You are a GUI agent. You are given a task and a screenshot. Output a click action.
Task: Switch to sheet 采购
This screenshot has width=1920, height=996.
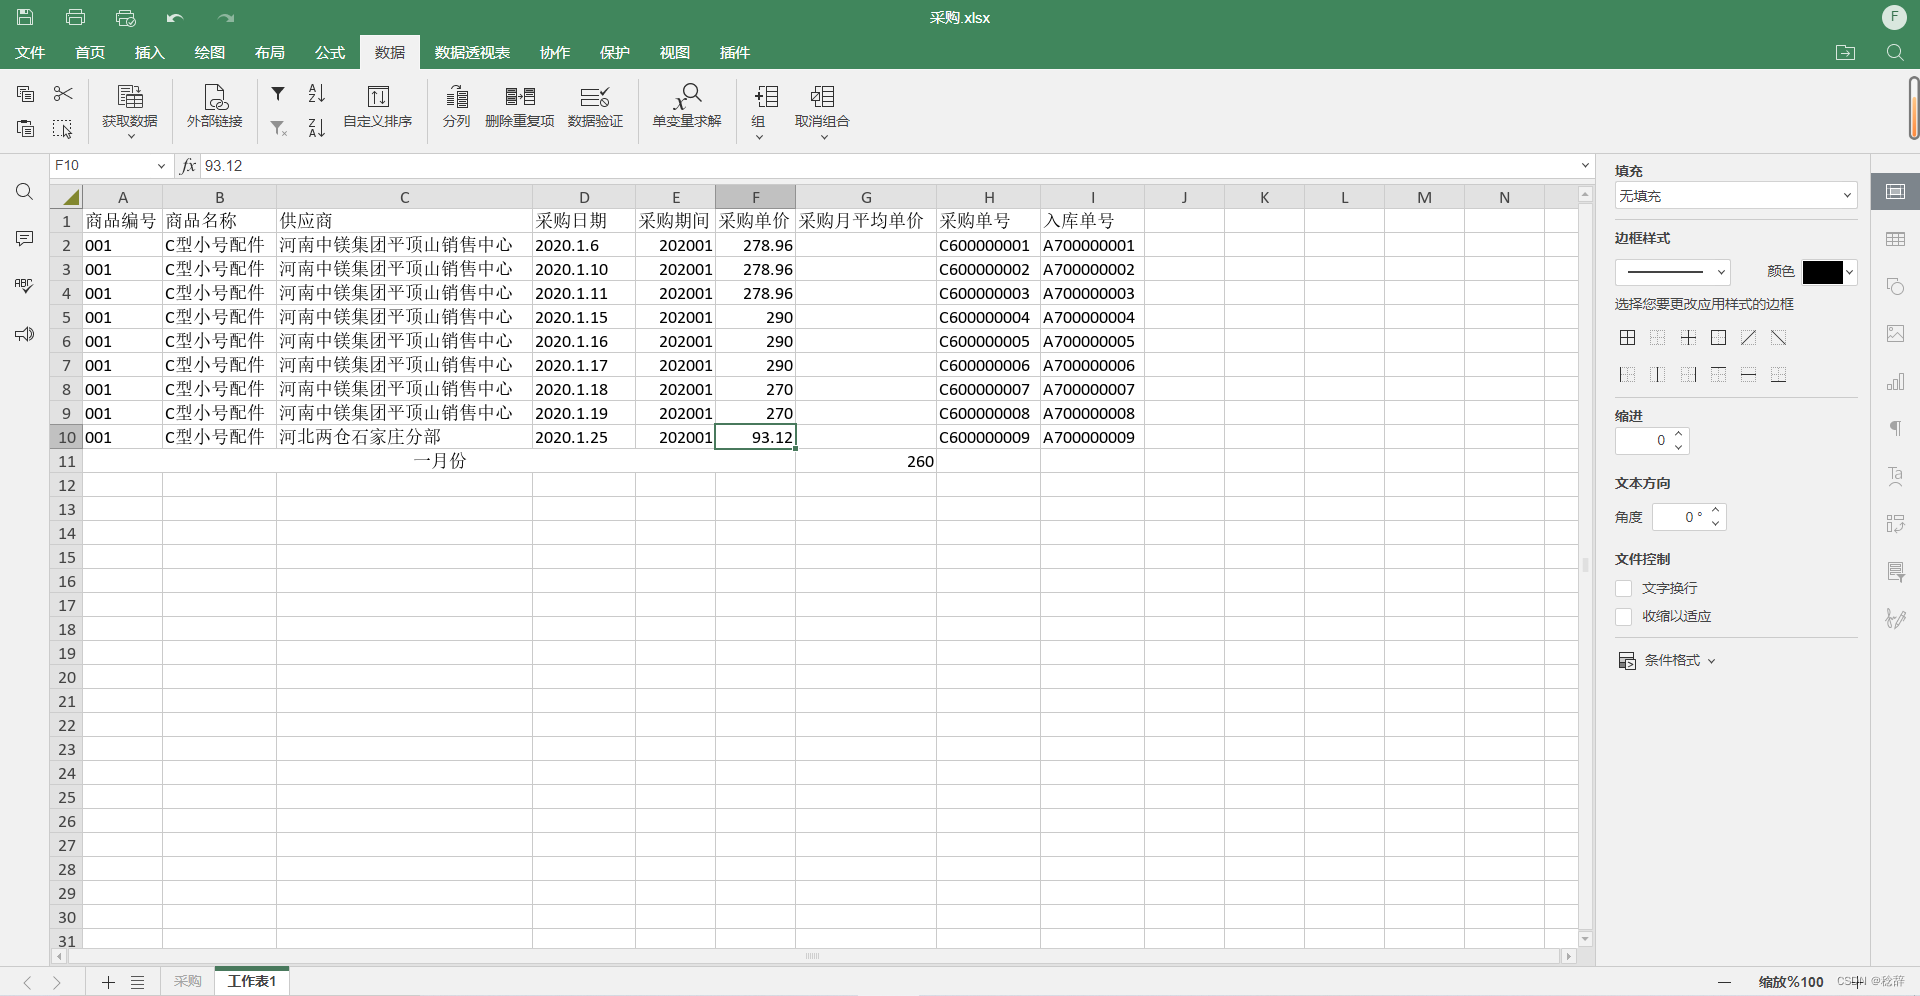187,982
